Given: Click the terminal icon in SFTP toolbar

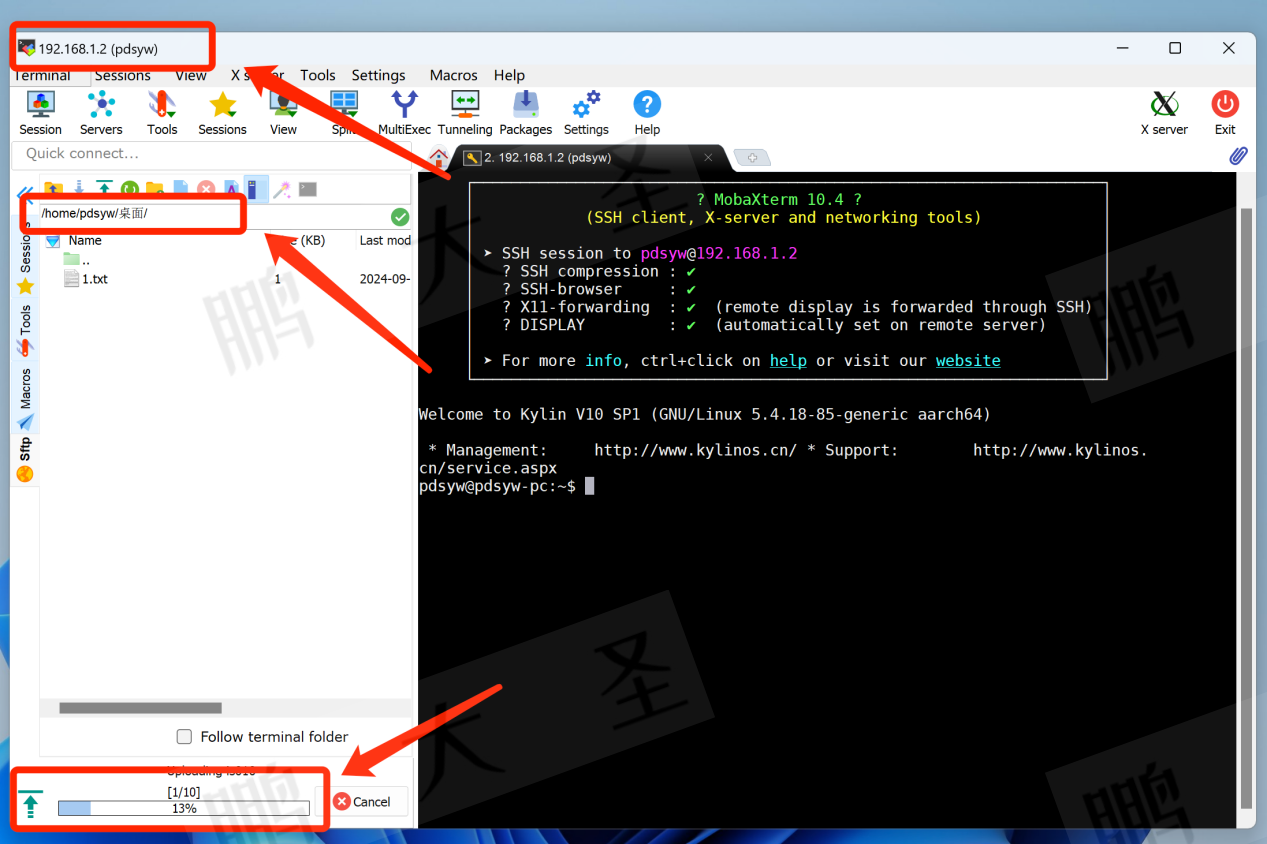Looking at the screenshot, I should [x=308, y=189].
